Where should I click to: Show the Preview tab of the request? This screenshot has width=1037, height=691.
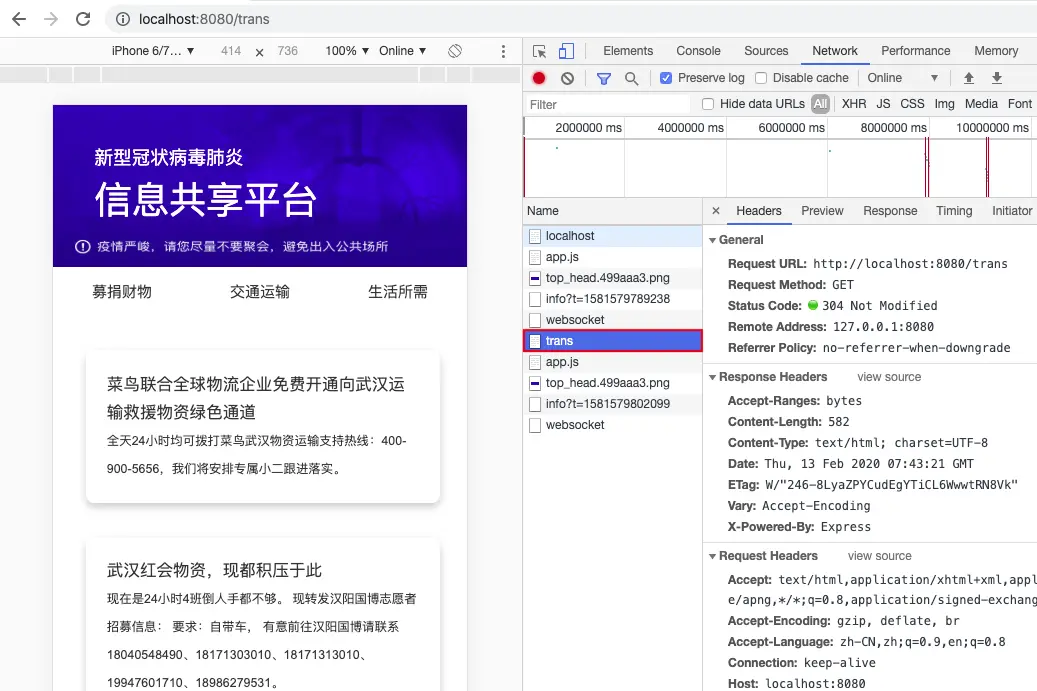click(x=822, y=211)
